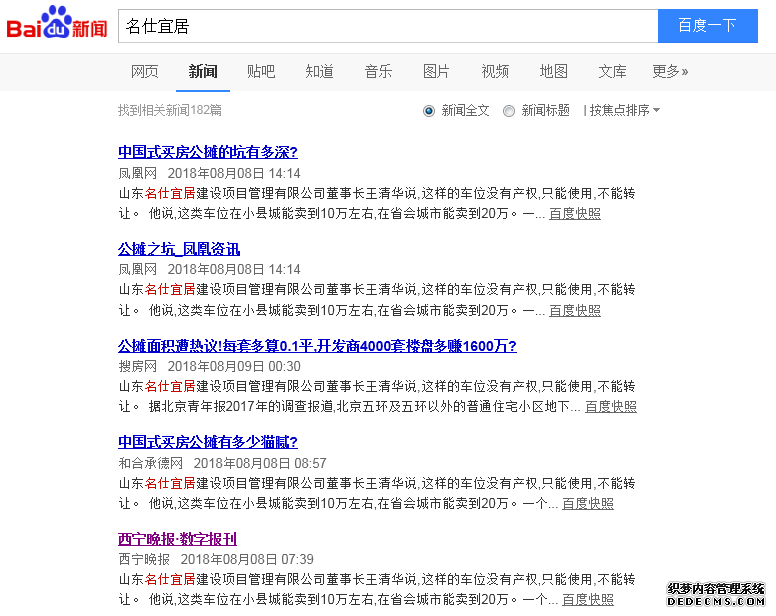Click source line 和合承德网 2018年08月08日 08:57
The width and height of the screenshot is (776, 616).
click(222, 463)
